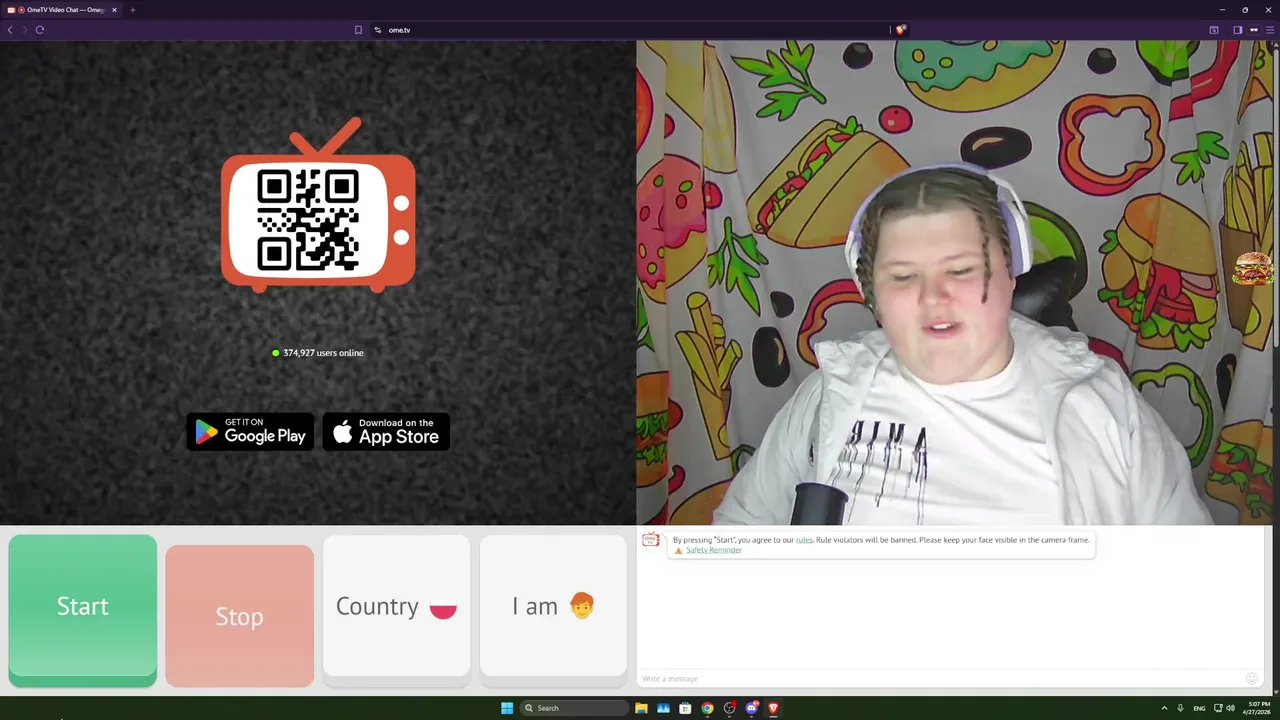
Task: Show hidden tray icons chevron
Action: (1164, 708)
